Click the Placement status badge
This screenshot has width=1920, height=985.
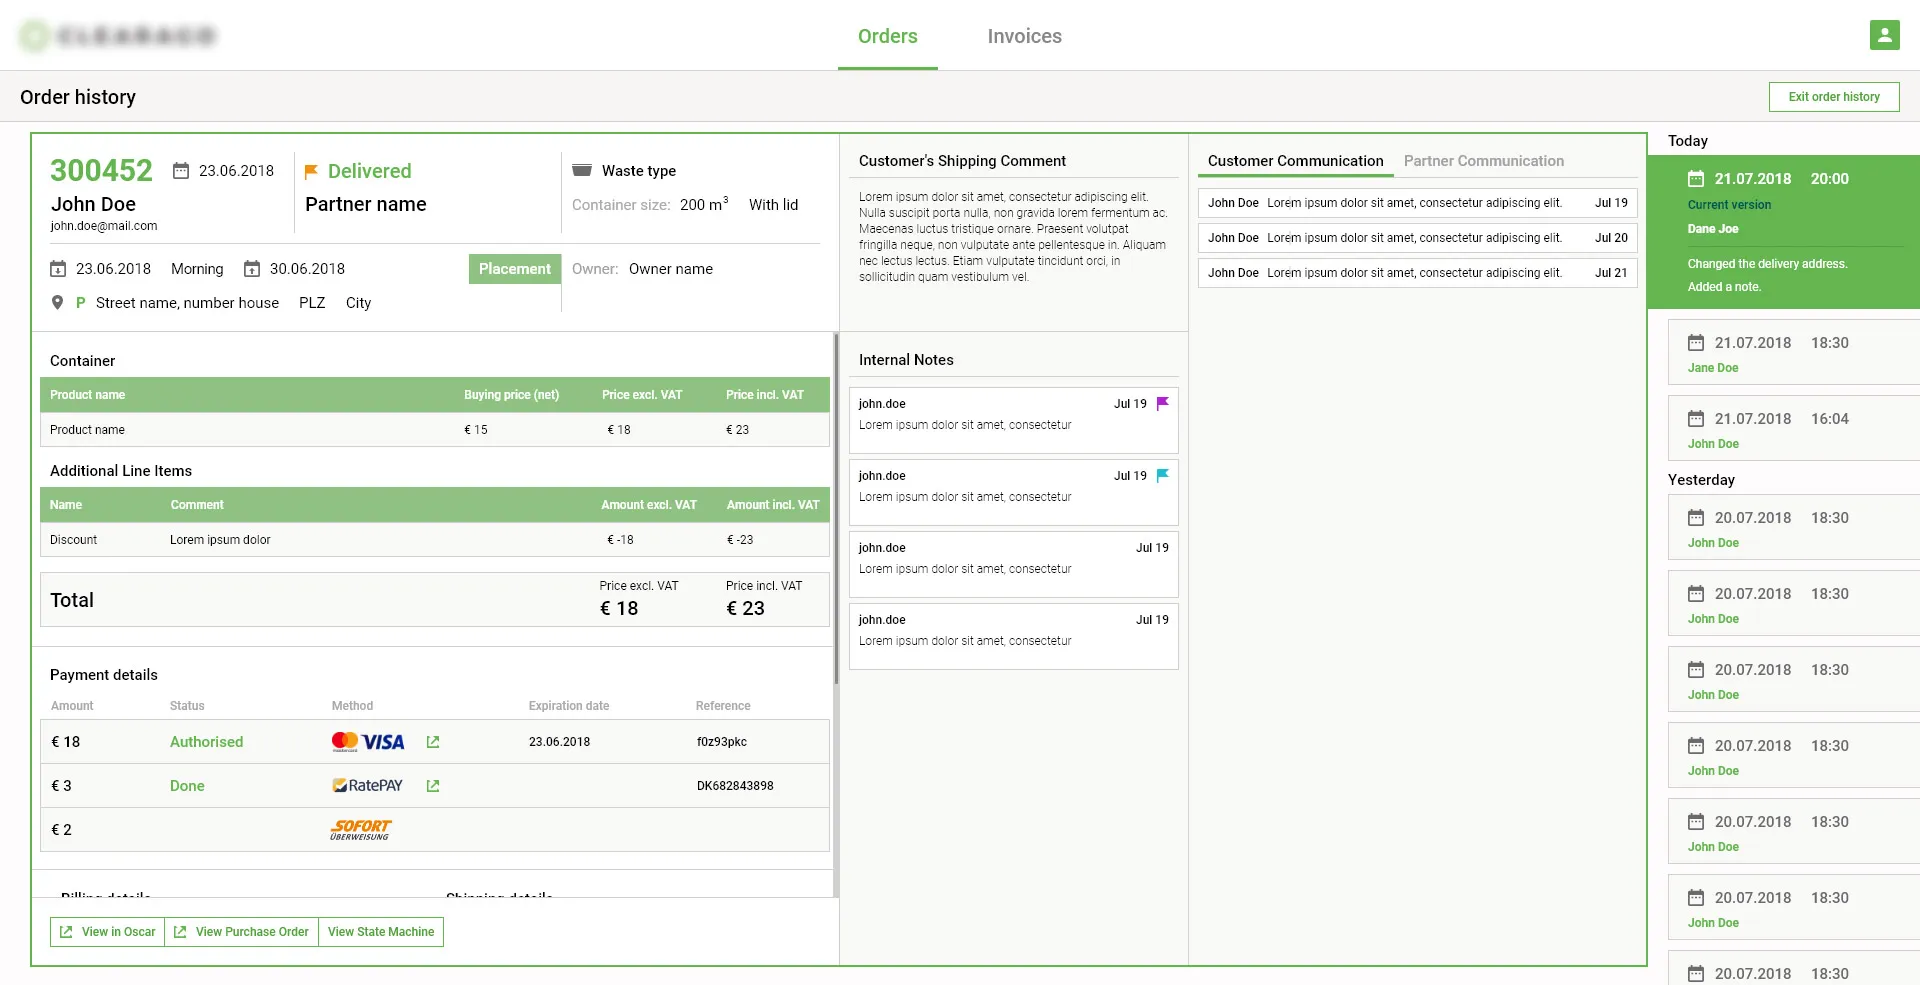pos(514,269)
